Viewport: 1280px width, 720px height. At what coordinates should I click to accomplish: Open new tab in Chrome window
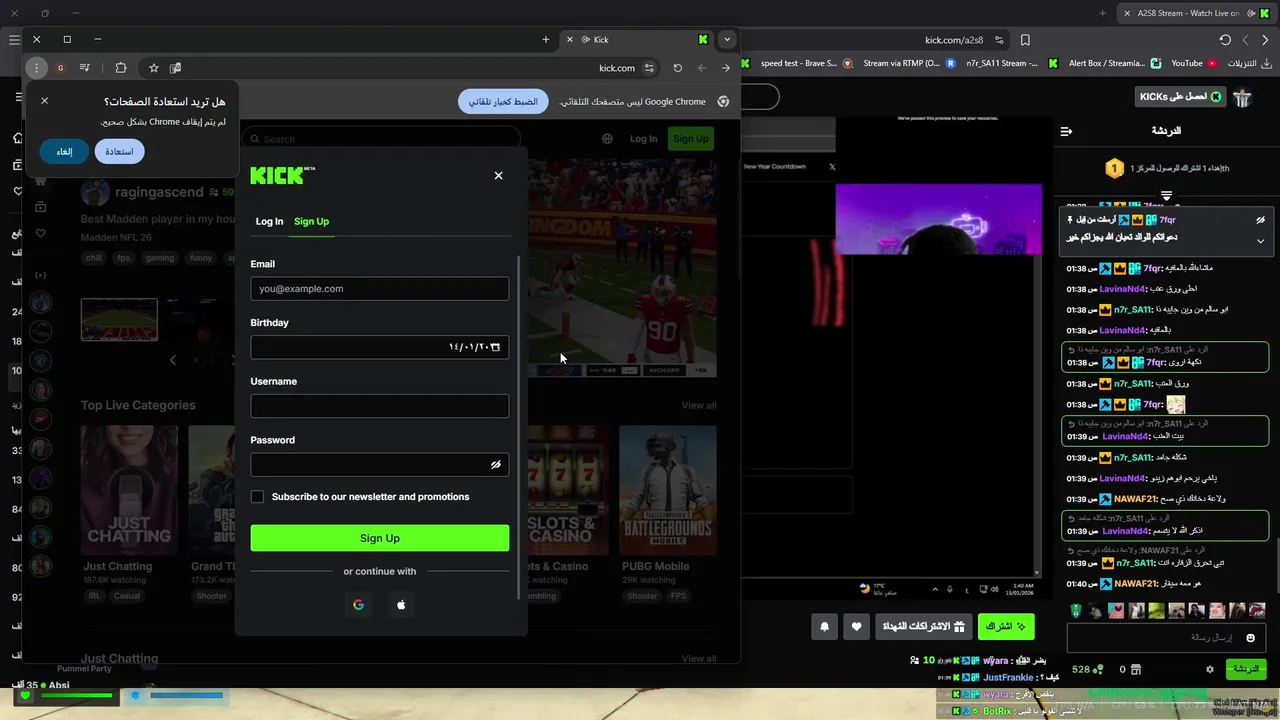[545, 39]
